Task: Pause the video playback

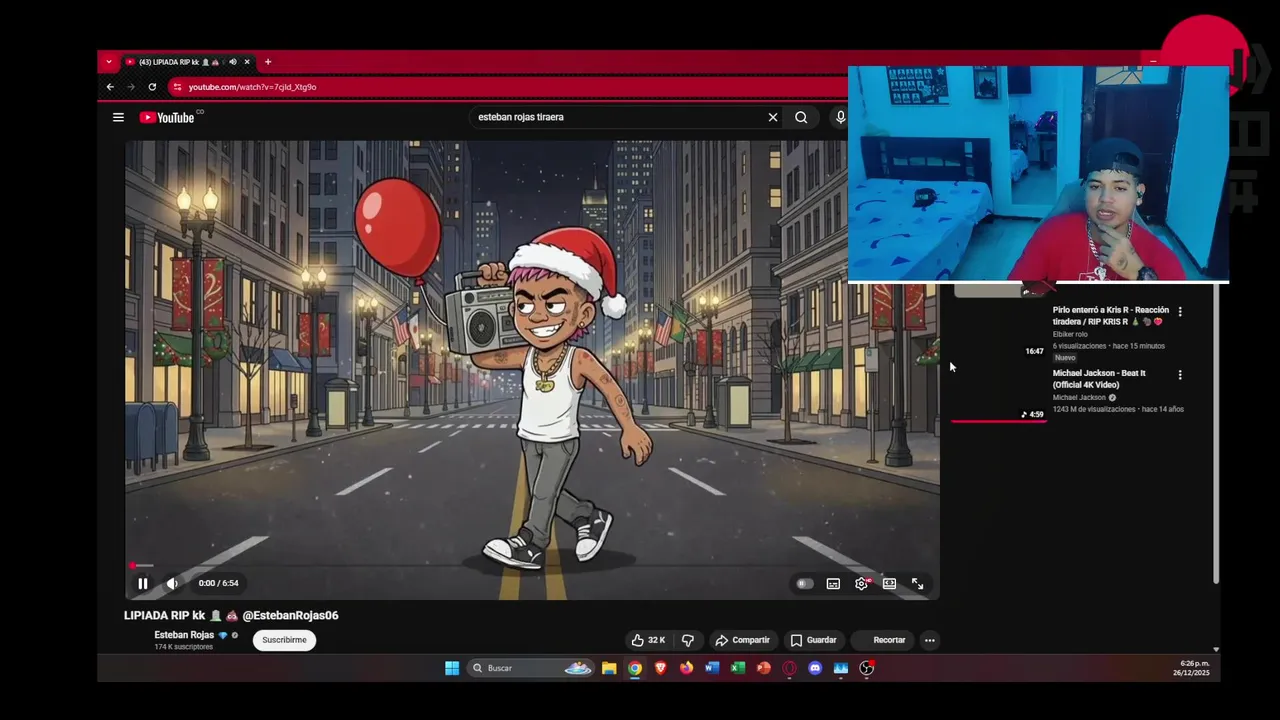Action: (x=143, y=583)
